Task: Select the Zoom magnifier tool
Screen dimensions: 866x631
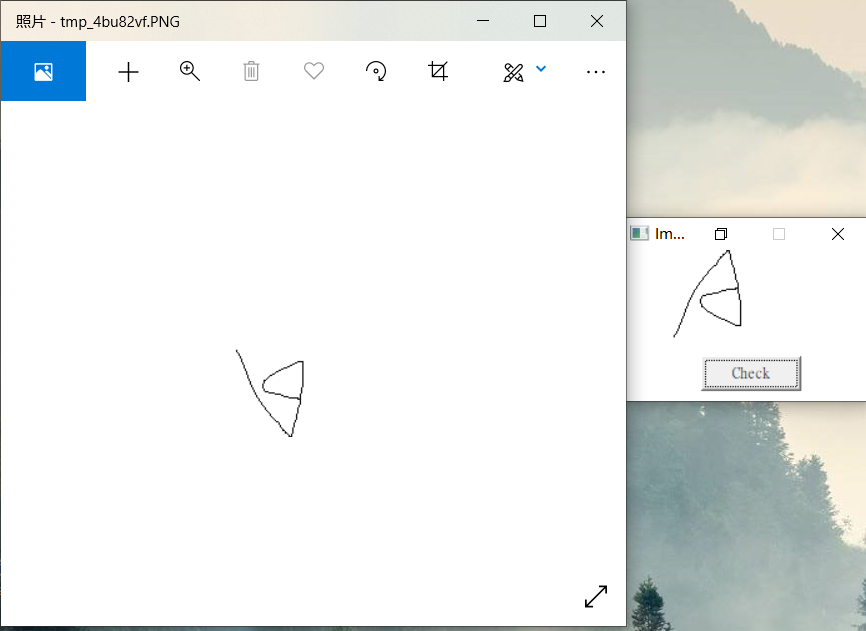Action: tap(190, 71)
